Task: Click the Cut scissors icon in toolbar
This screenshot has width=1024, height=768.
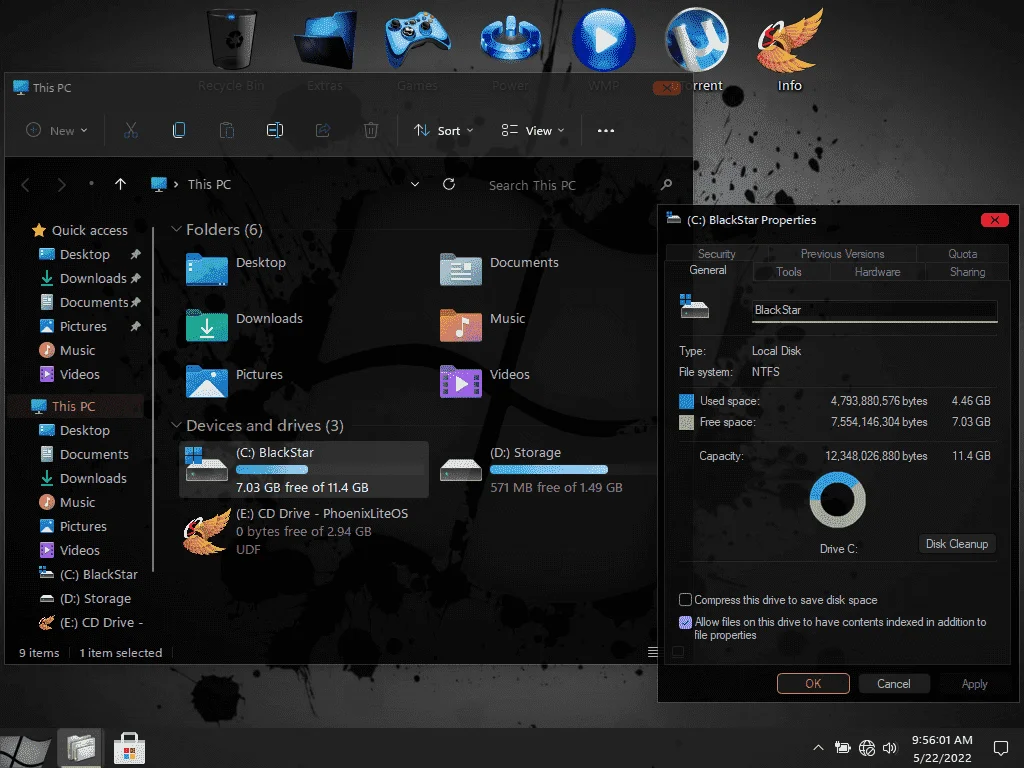Action: [x=131, y=130]
